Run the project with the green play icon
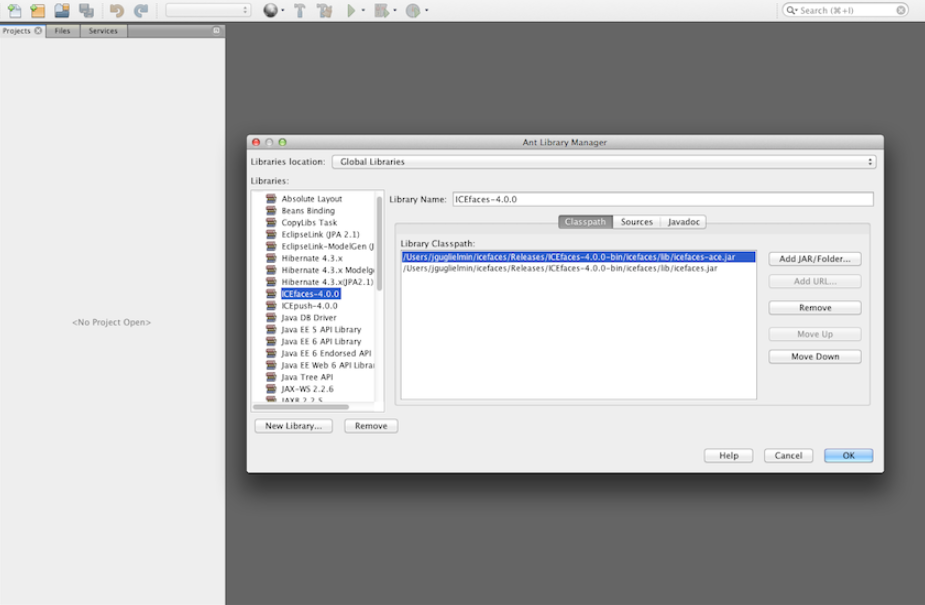925x605 pixels. click(351, 10)
